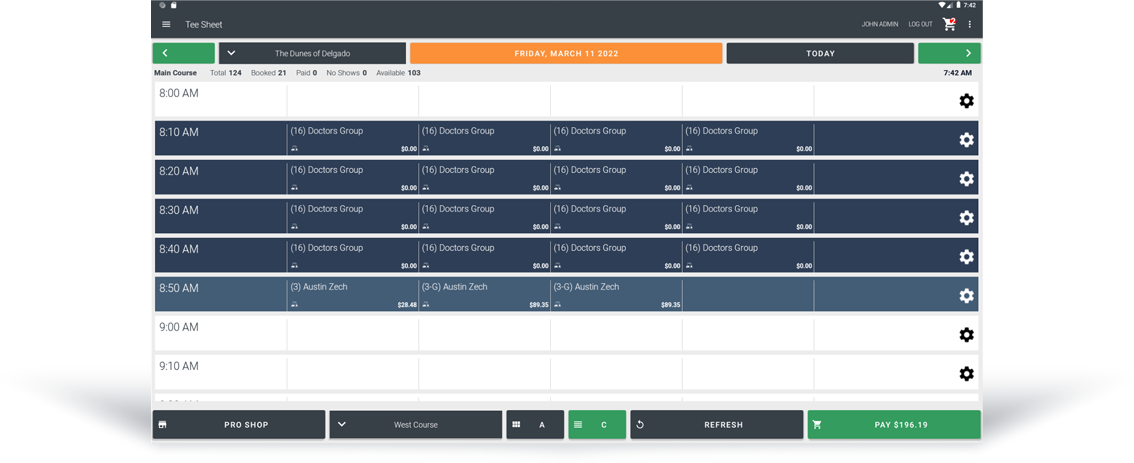
Task: Click gear icon on 8:50 AM row
Action: tap(966, 296)
